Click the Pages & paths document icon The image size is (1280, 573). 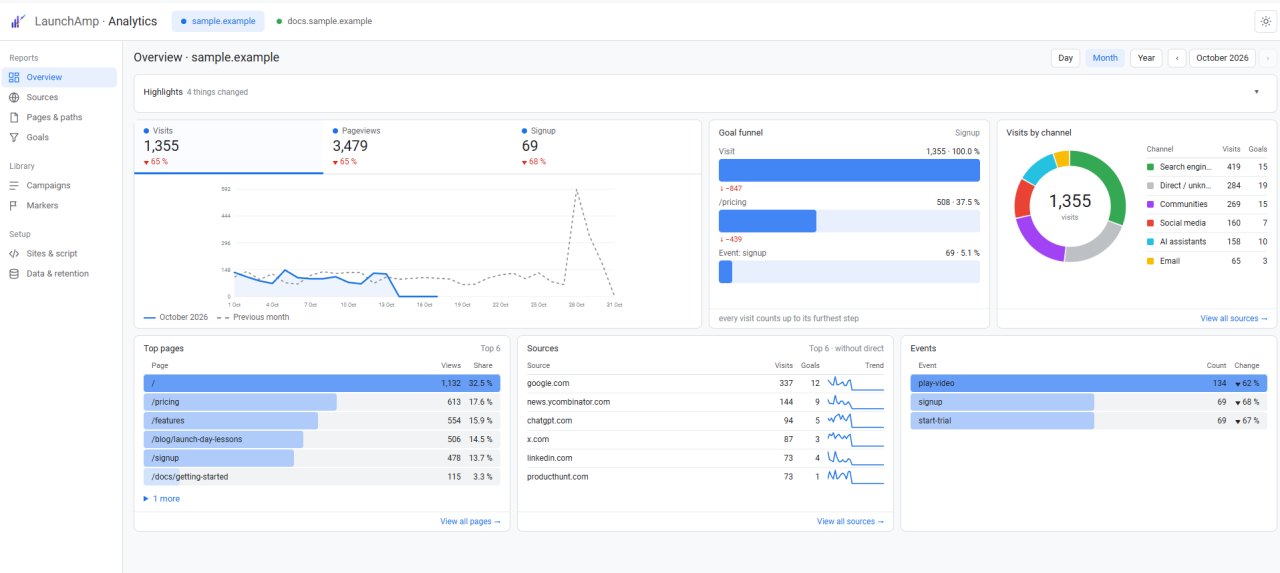(14, 117)
